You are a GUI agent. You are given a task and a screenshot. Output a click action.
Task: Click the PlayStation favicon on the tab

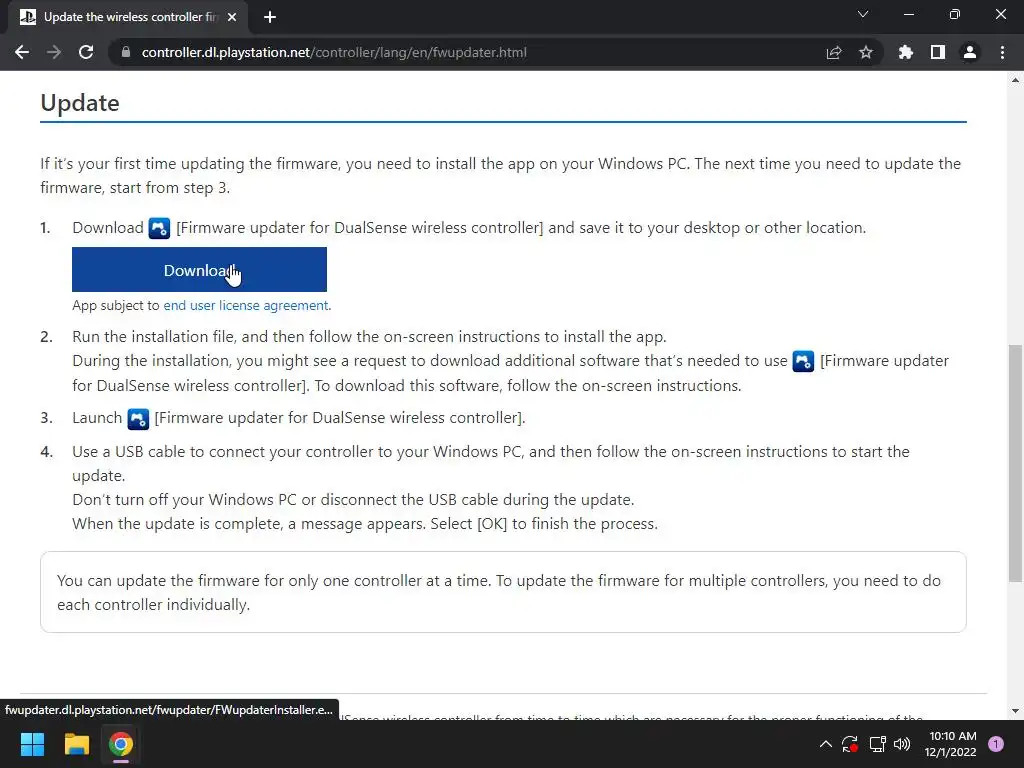[27, 17]
